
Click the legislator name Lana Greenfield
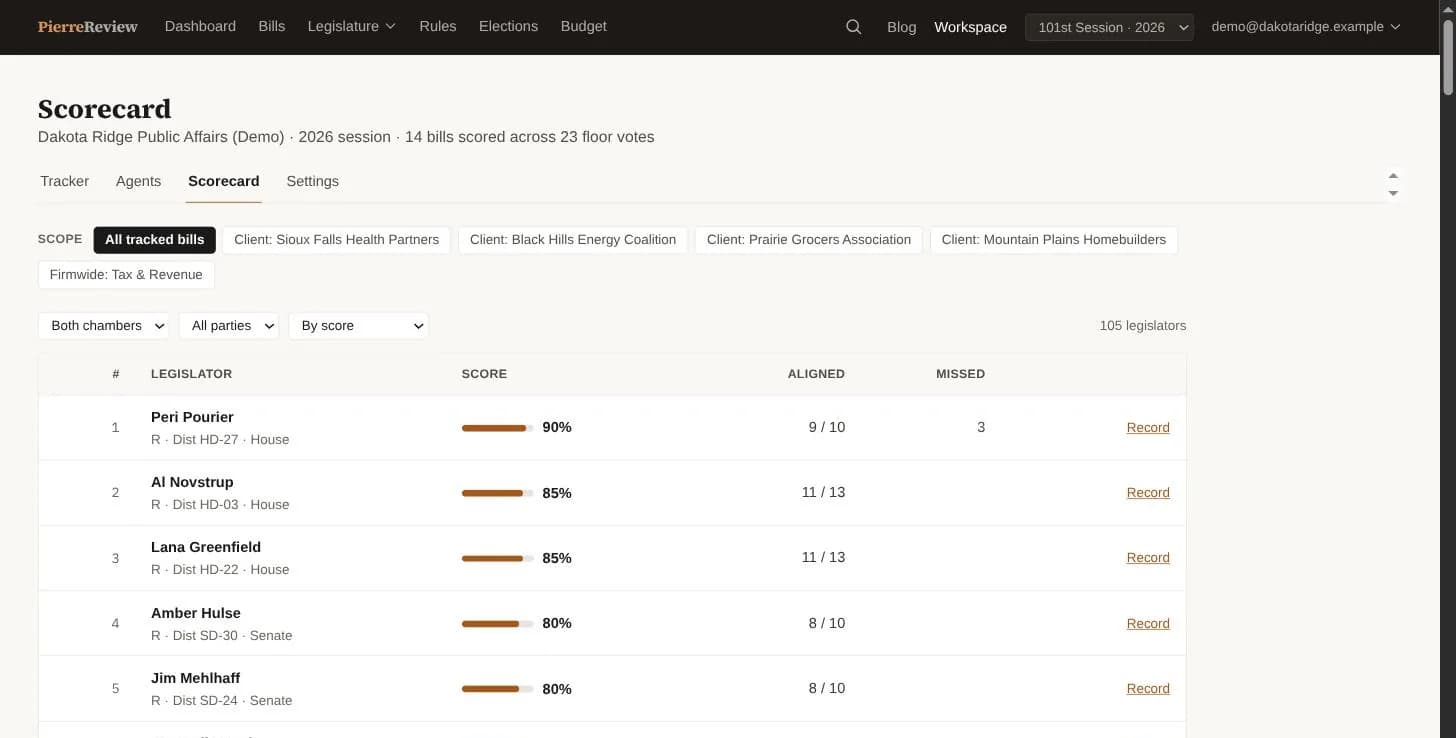[x=206, y=547]
